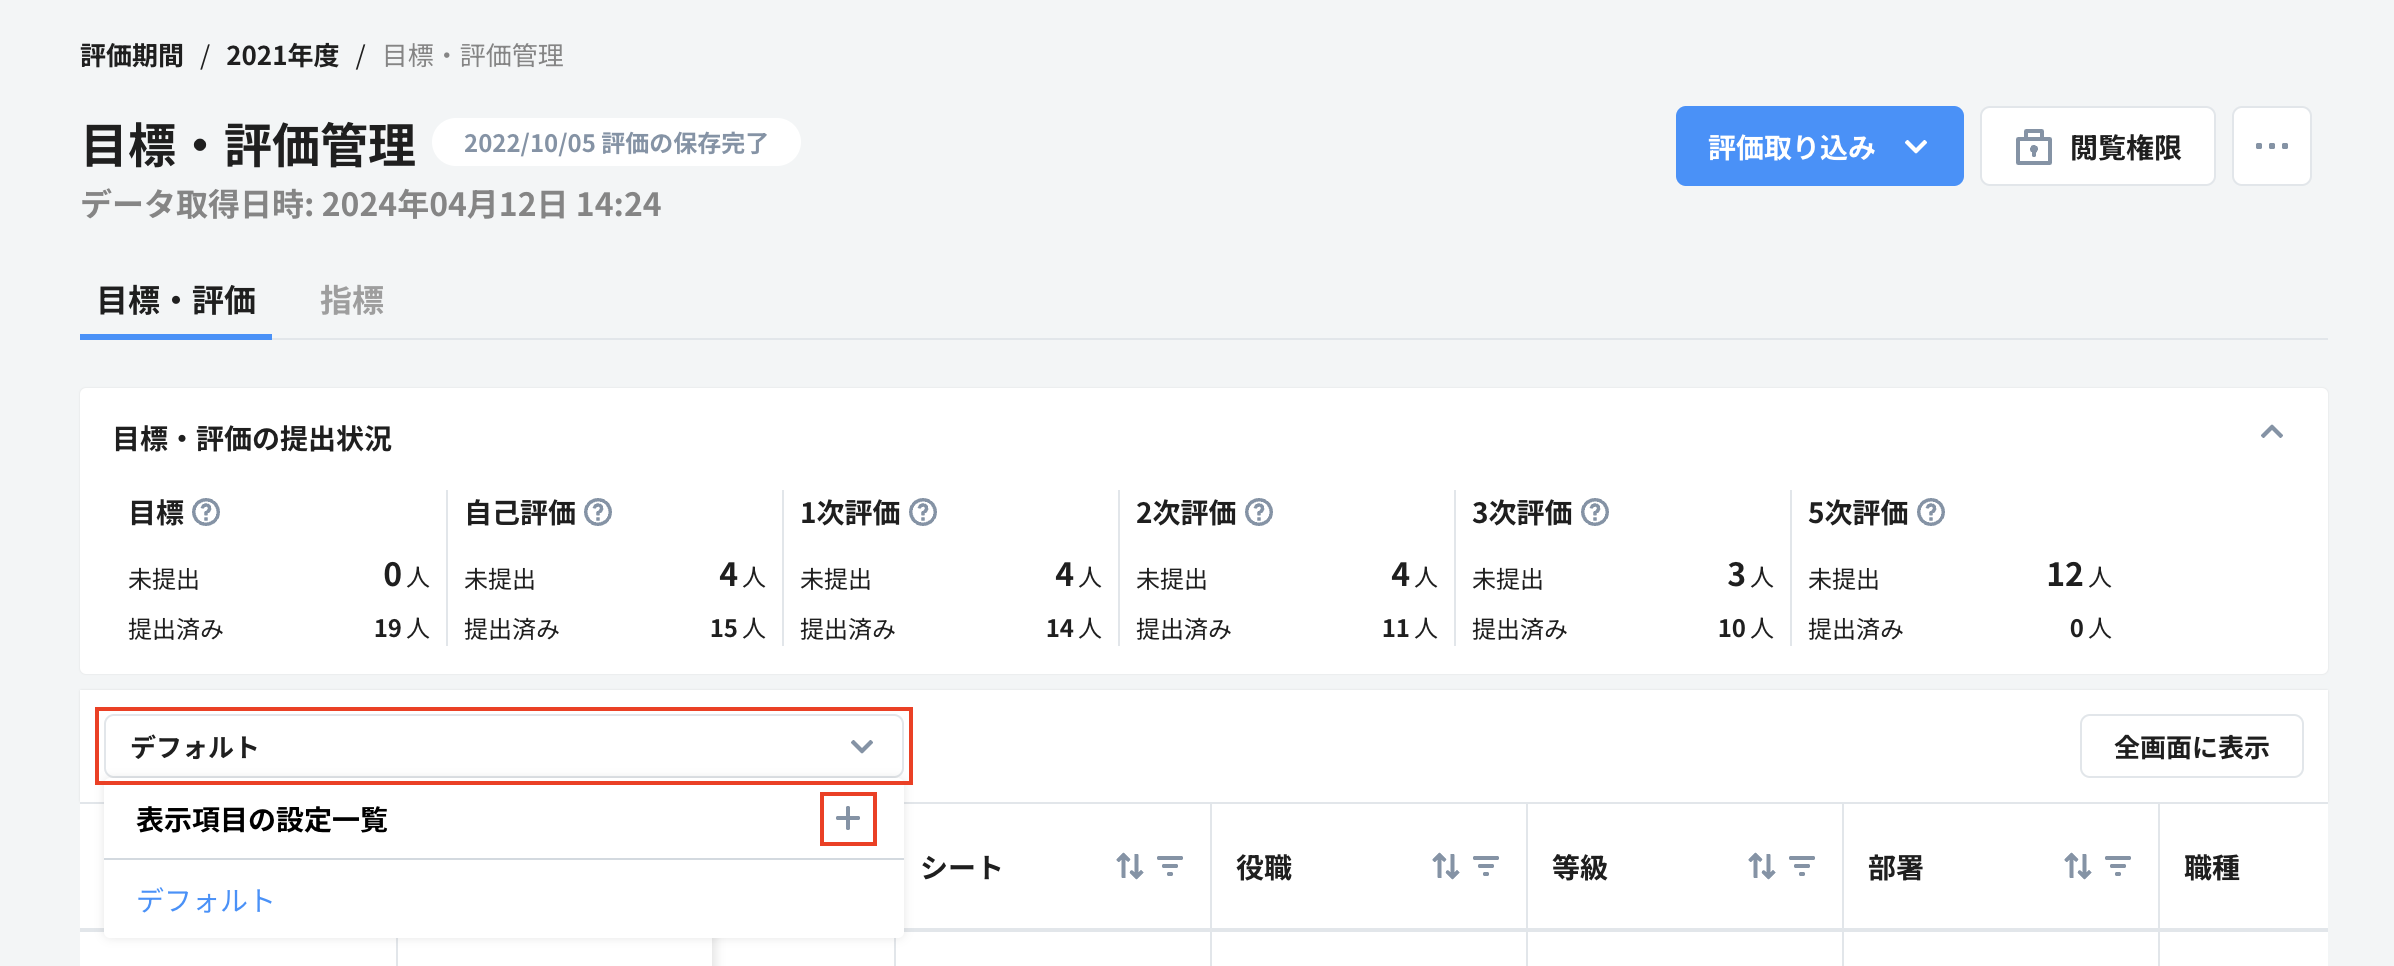
Task: Click the plus icon in 表示項目の設定一覧
Action: point(847,820)
